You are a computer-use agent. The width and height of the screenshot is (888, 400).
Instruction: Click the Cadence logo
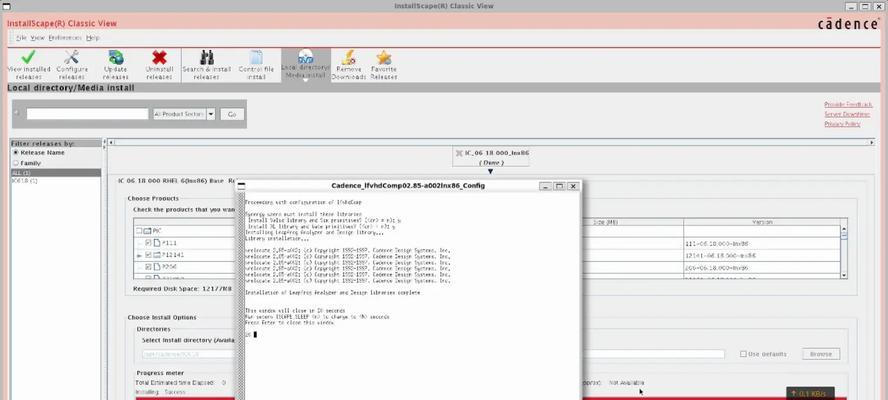[x=848, y=24]
